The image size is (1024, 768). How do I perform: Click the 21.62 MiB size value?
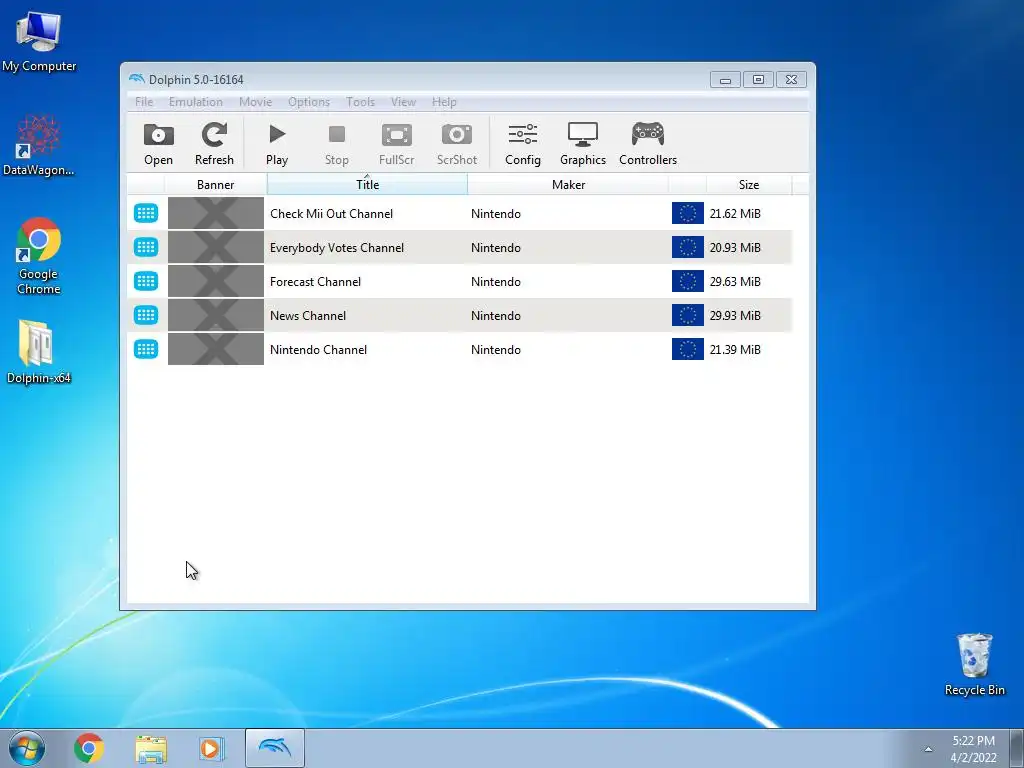(x=735, y=214)
